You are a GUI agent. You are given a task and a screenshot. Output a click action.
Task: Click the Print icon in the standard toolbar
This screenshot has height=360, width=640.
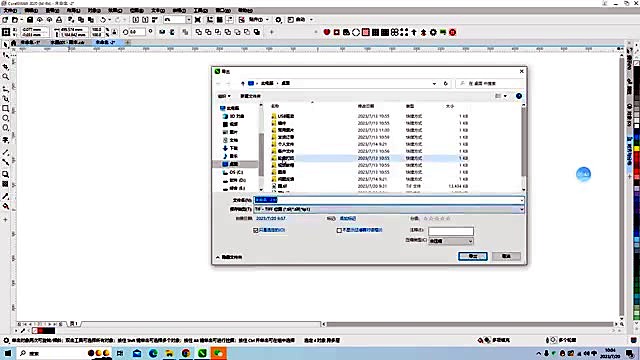59,20
